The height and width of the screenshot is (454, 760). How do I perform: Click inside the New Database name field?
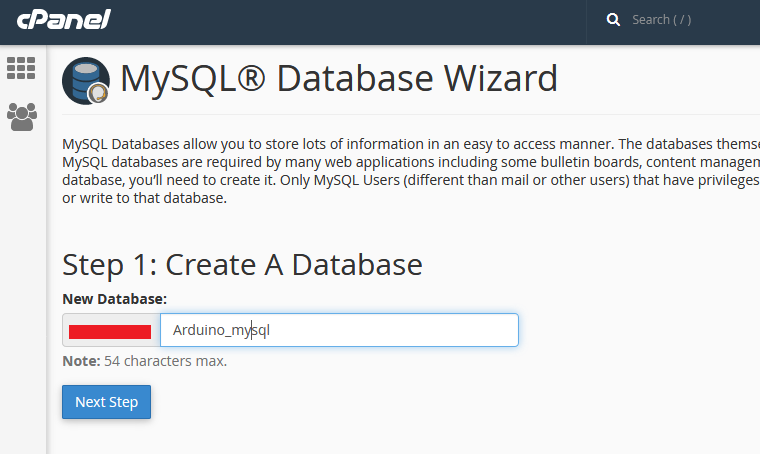(400, 330)
